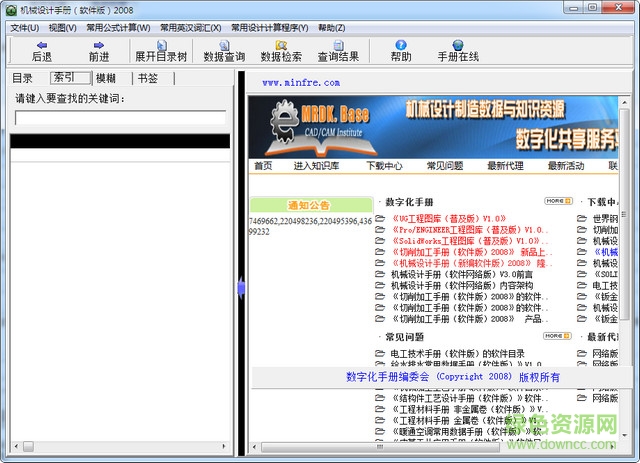640x463 pixels.
Task: Open 《切削加工手册（软件版）2008》新品上 link
Action: click(x=472, y=252)
